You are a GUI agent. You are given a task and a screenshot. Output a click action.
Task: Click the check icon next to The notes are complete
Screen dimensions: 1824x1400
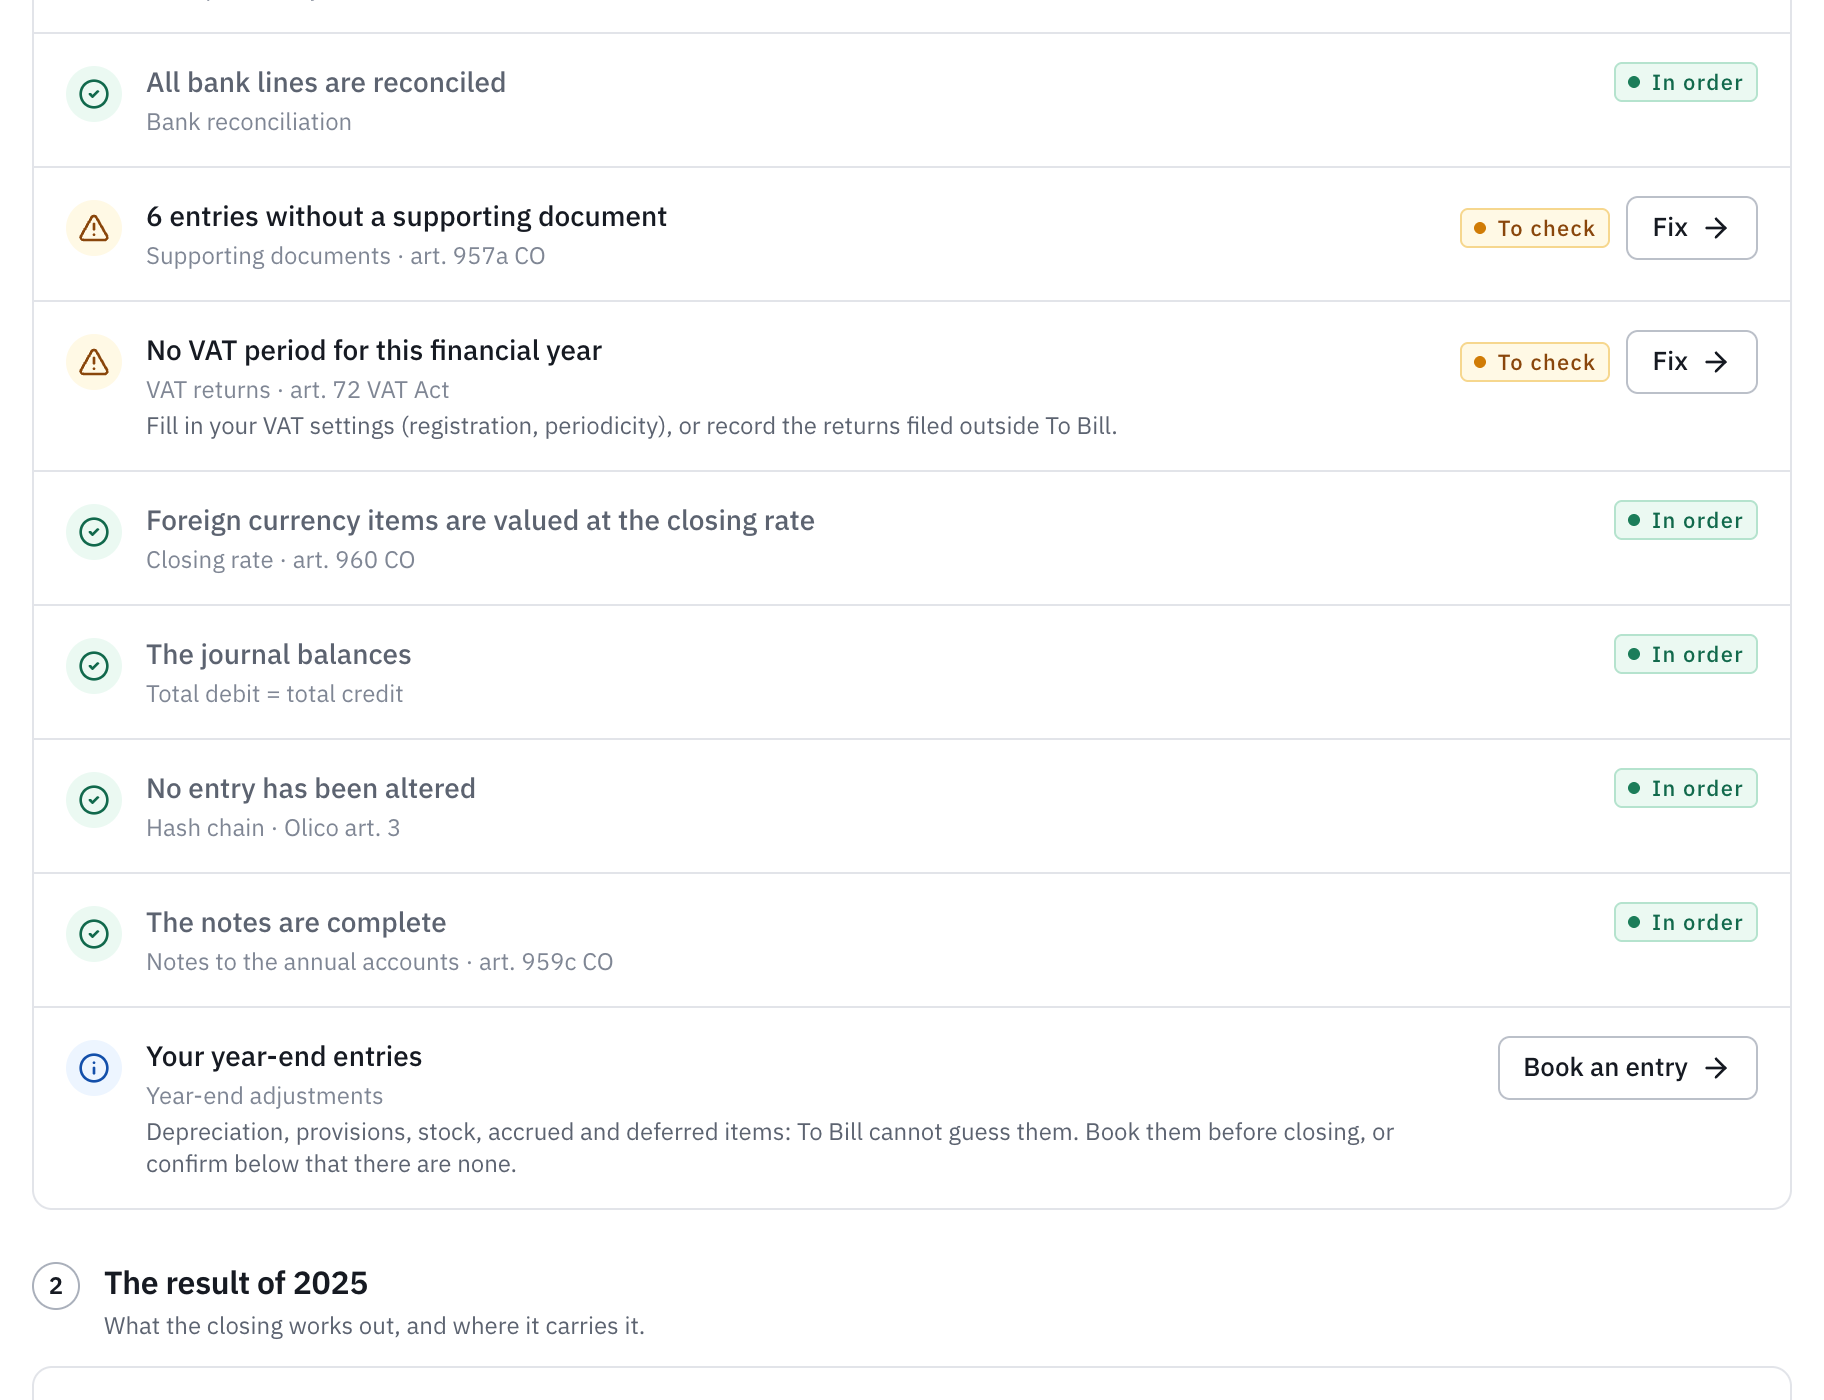(x=94, y=934)
